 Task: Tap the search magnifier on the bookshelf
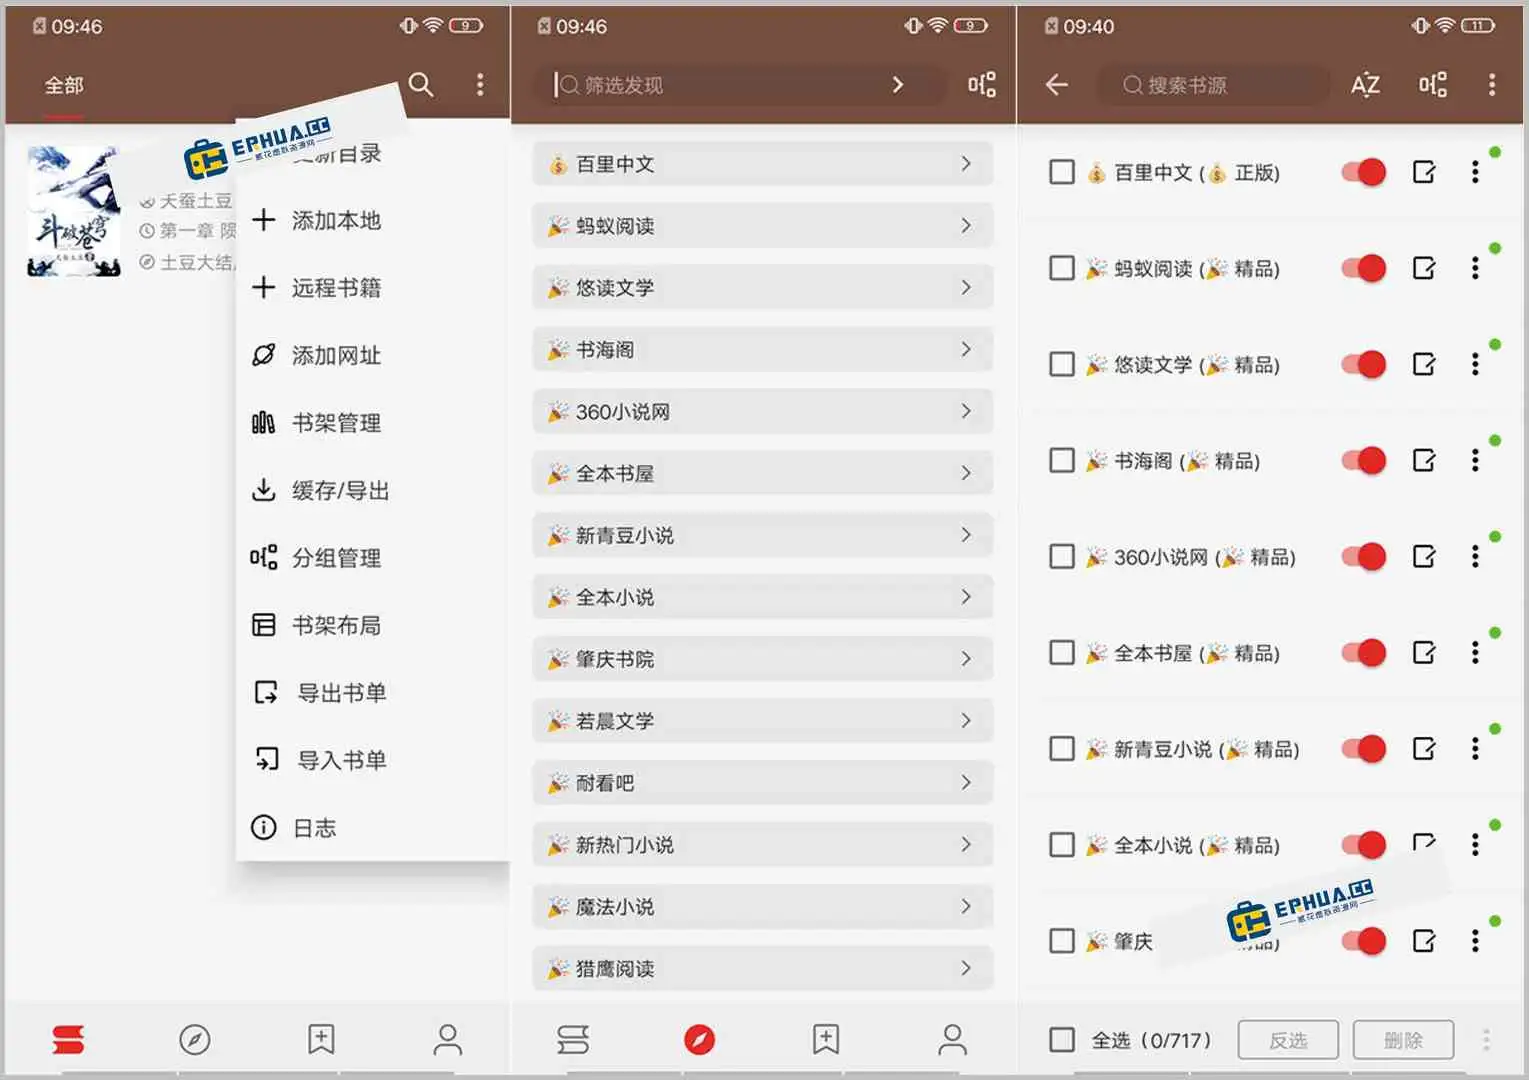421,85
